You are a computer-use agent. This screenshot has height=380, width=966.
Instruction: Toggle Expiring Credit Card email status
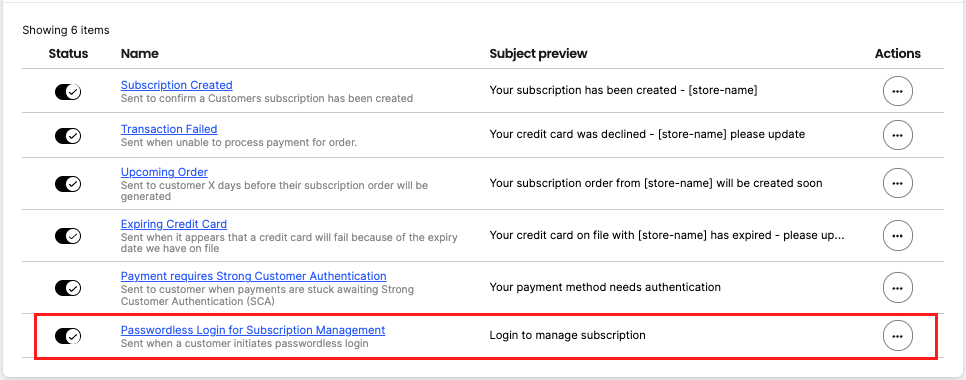point(68,235)
